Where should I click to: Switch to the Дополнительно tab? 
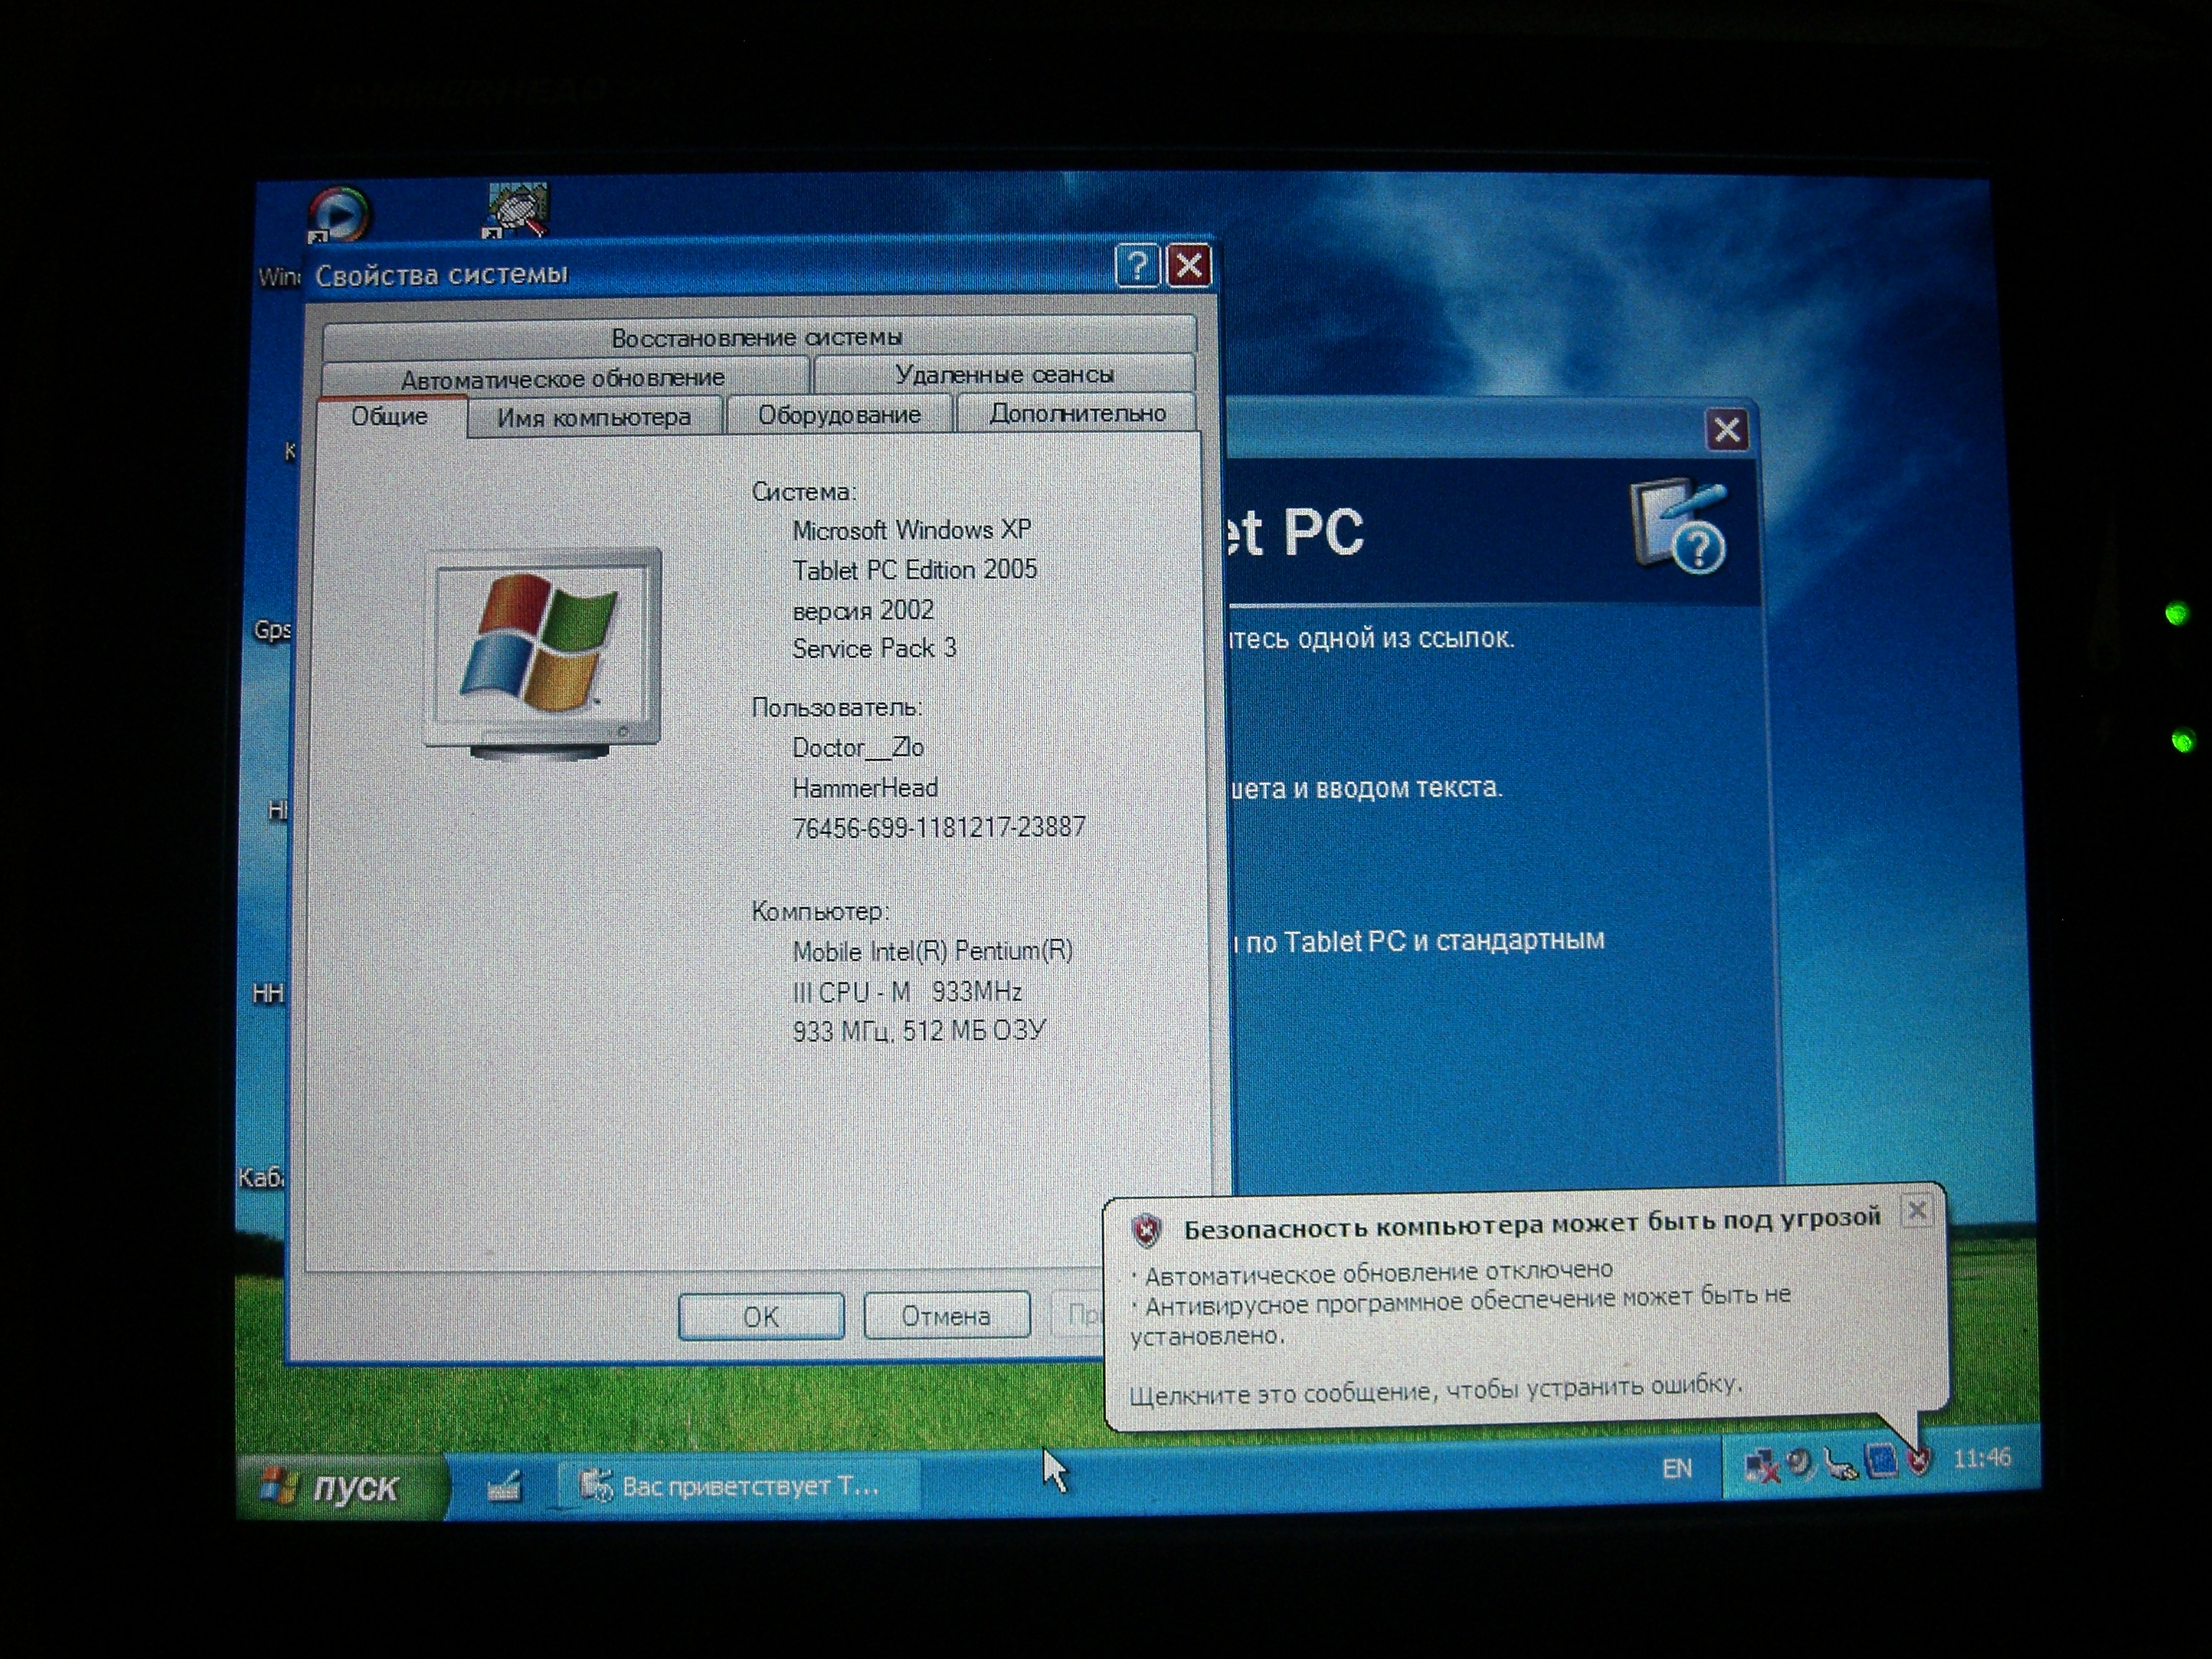point(1077,412)
